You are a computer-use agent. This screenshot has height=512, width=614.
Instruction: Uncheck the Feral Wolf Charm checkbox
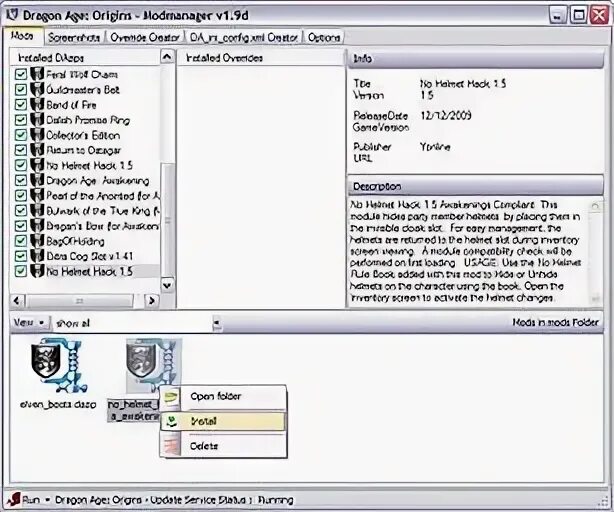click(20, 74)
